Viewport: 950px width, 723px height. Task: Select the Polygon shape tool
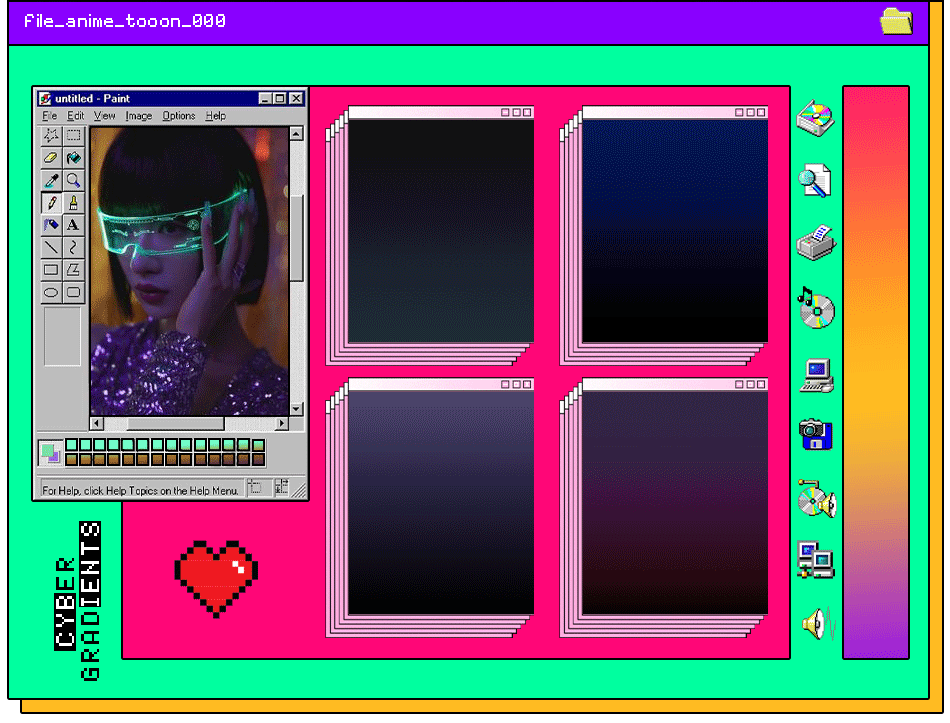point(73,270)
